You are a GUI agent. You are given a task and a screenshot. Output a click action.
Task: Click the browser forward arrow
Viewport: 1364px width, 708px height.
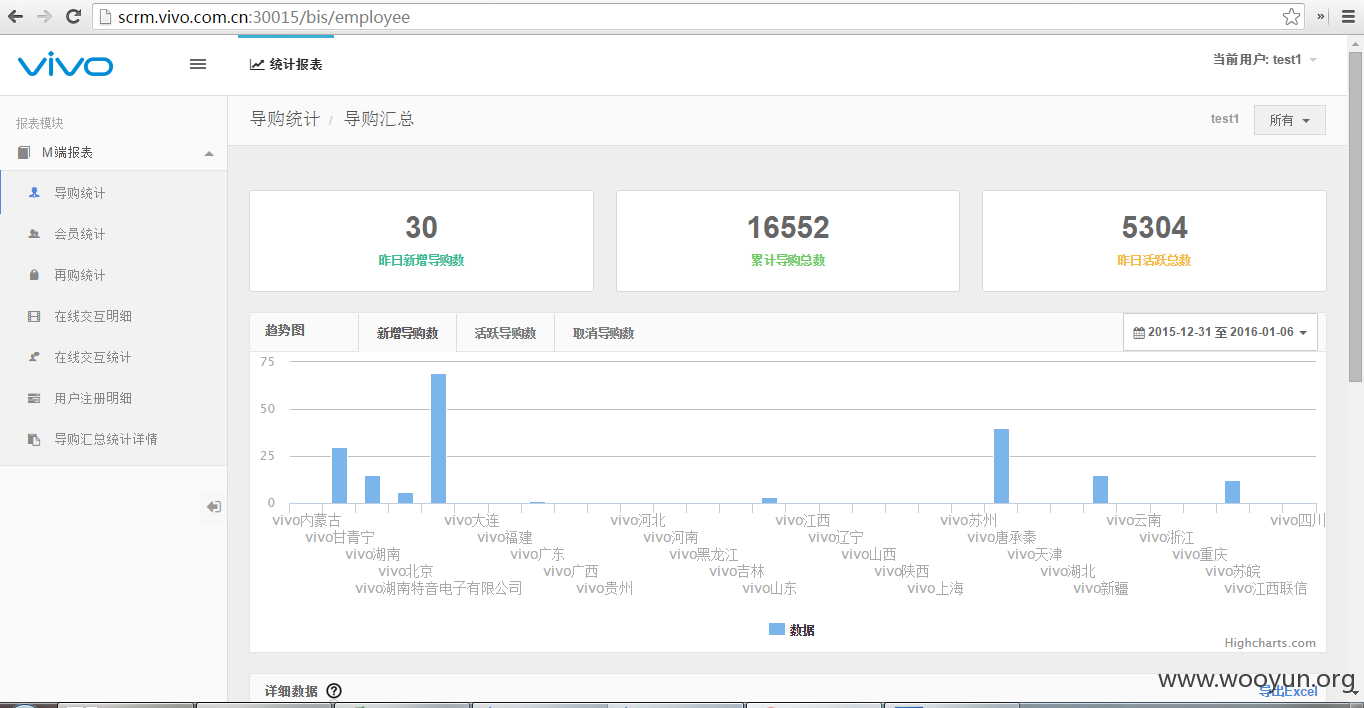(44, 17)
